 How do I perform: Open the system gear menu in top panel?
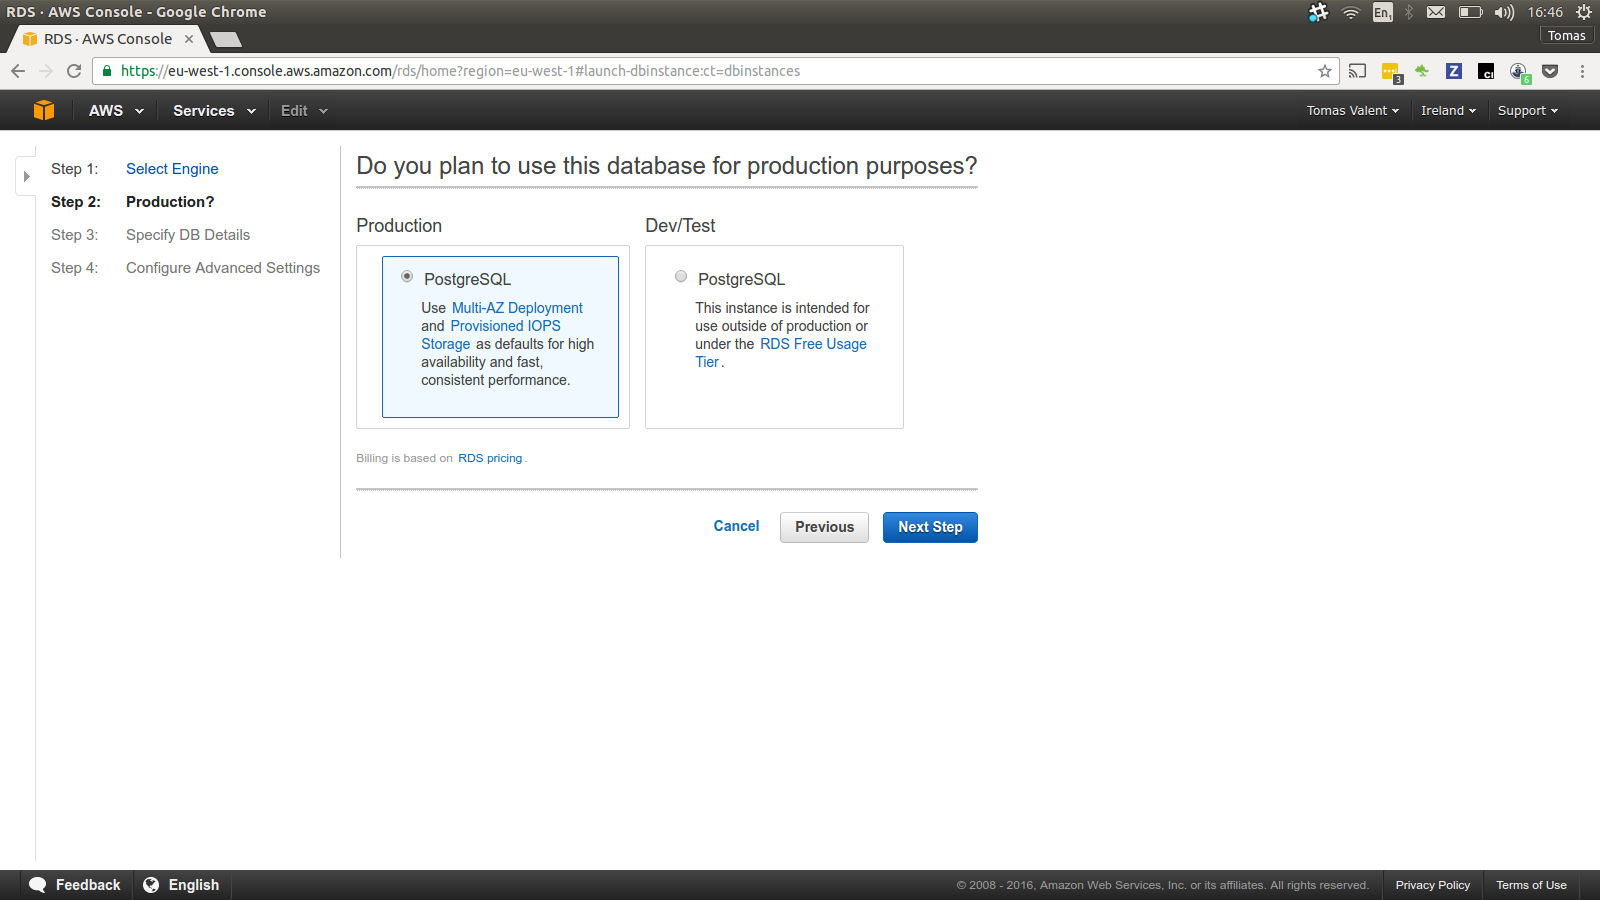[1584, 12]
